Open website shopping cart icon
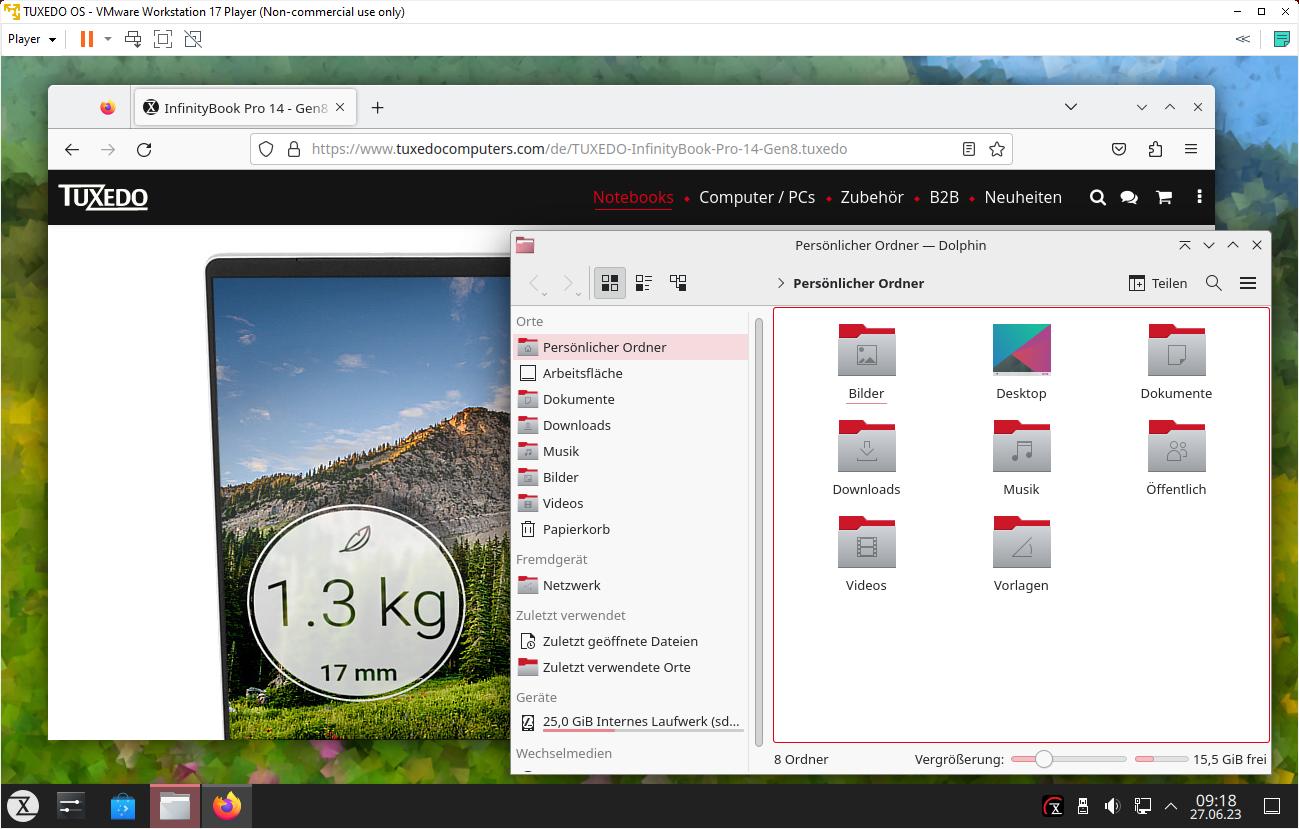The height and width of the screenshot is (829, 1299). click(x=1164, y=198)
